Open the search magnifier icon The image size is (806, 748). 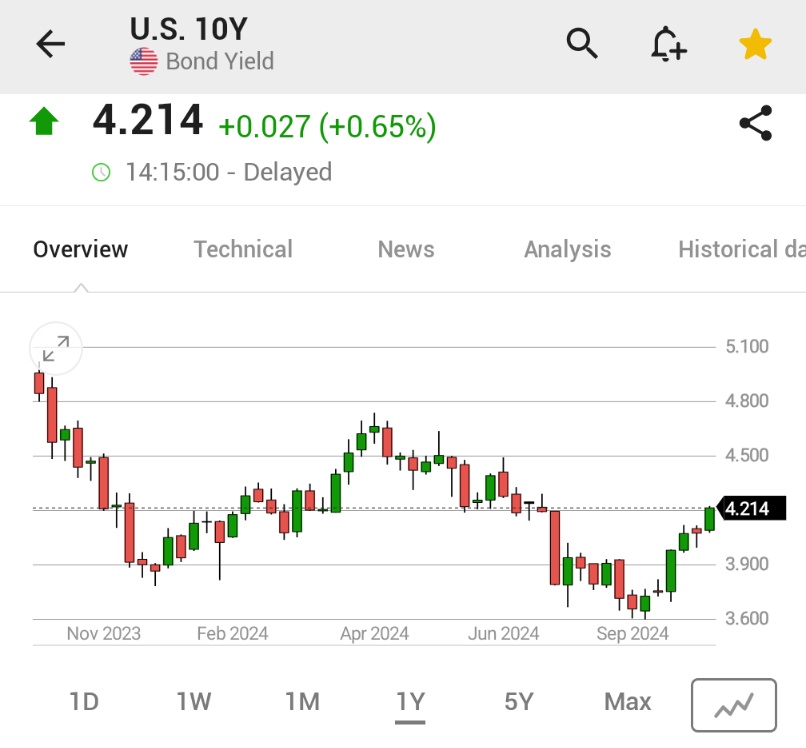580,44
